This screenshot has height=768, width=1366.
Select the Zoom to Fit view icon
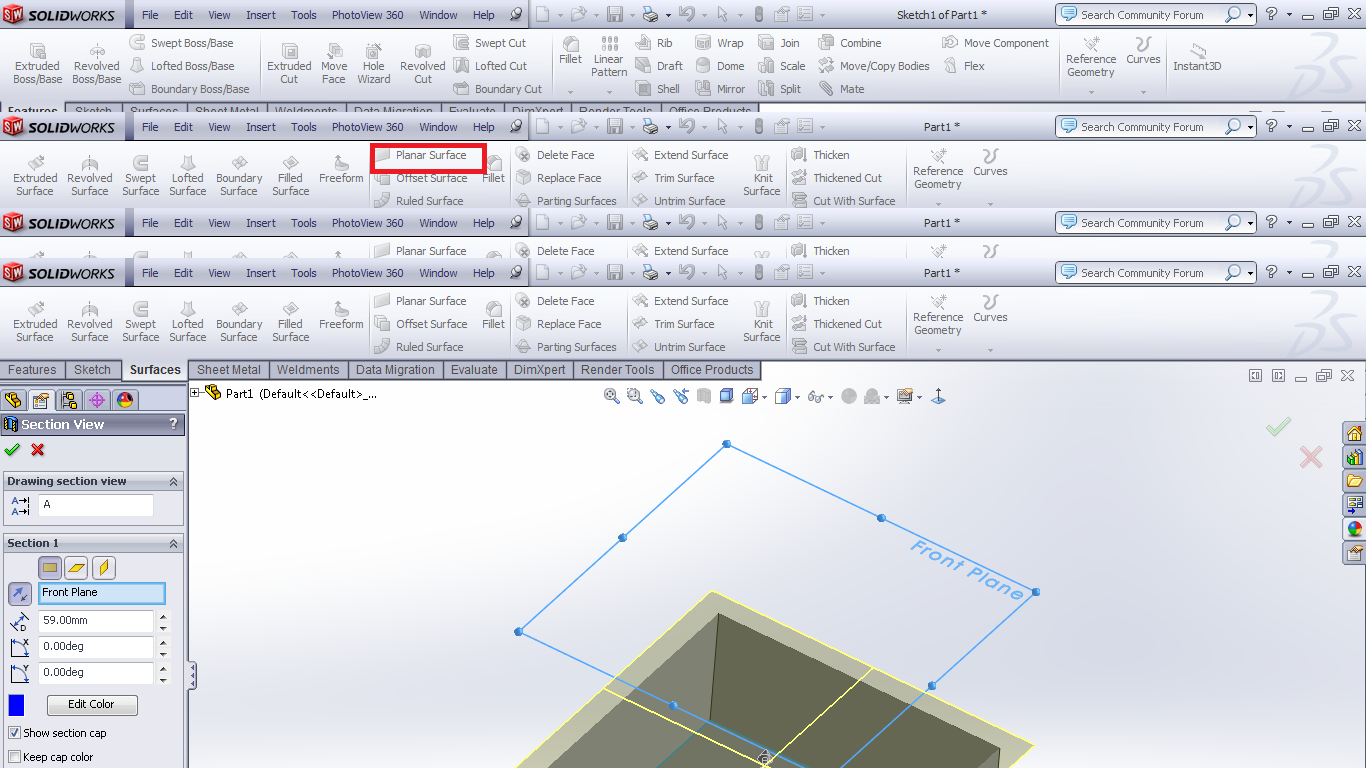coord(611,396)
